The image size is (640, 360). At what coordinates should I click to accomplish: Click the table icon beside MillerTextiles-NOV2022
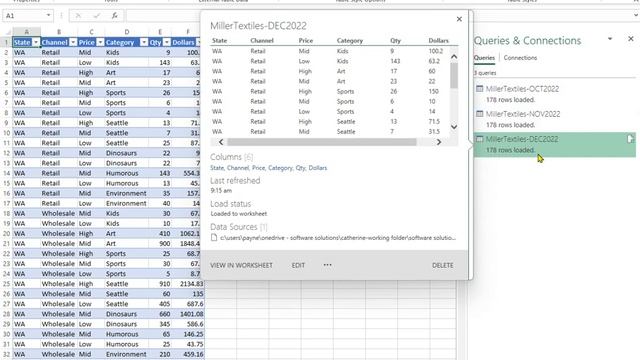[480, 114]
